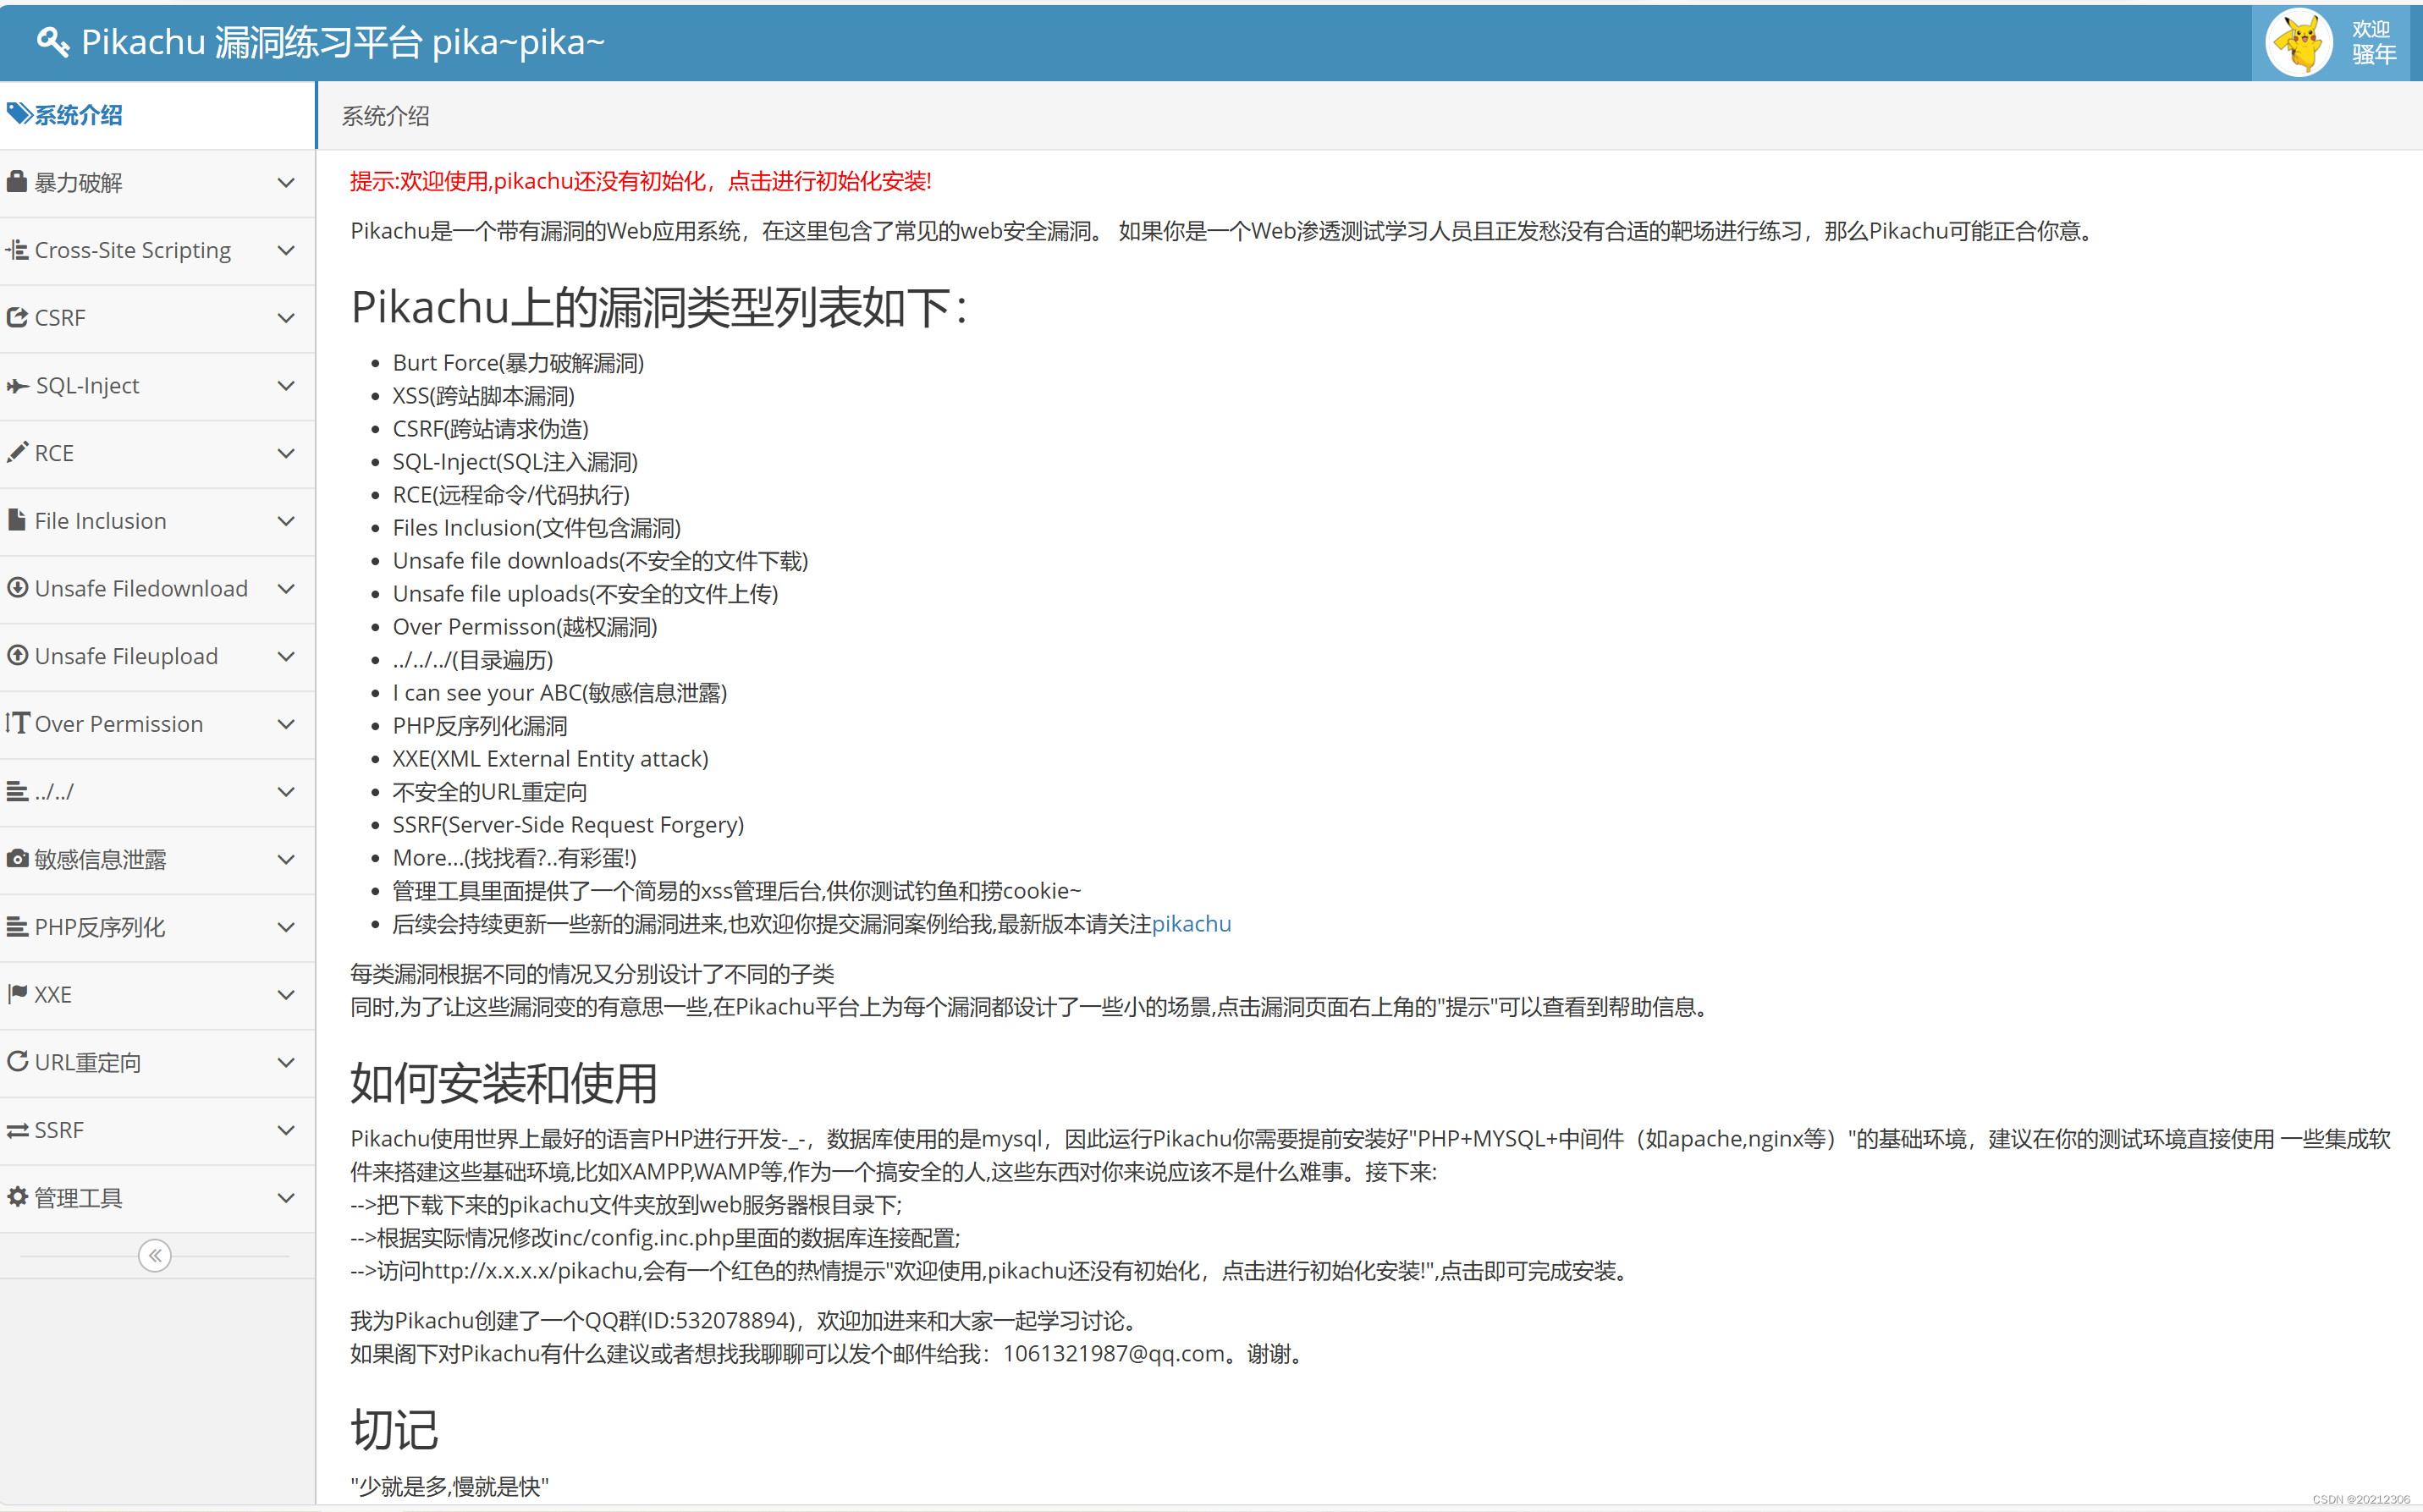2423x1512 pixels.
Task: Open the 系统介绍 sidebar item
Action: (x=78, y=115)
